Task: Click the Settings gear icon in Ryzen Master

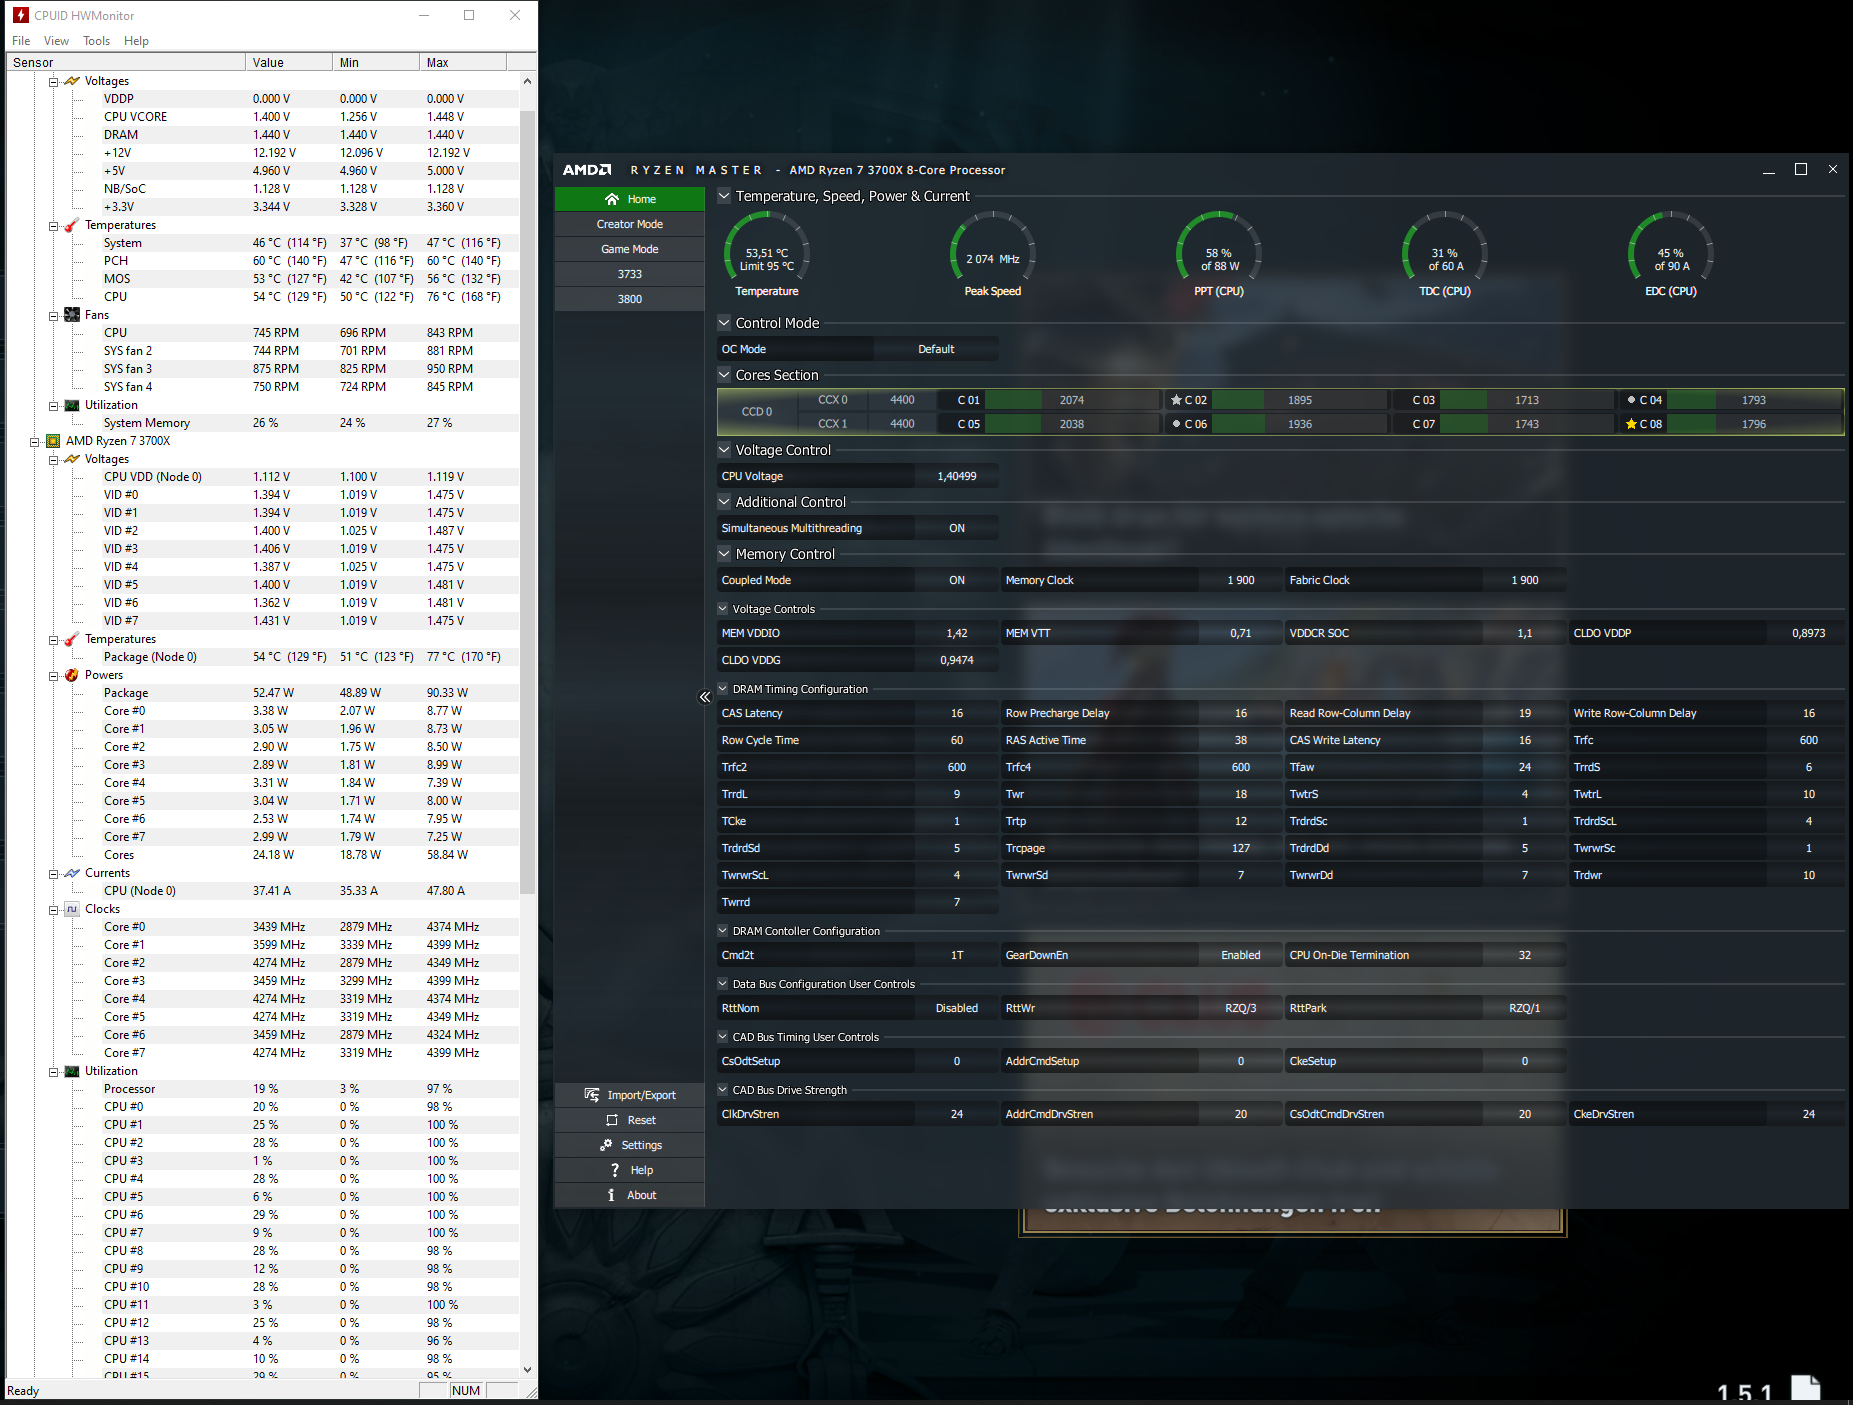Action: click(606, 1145)
